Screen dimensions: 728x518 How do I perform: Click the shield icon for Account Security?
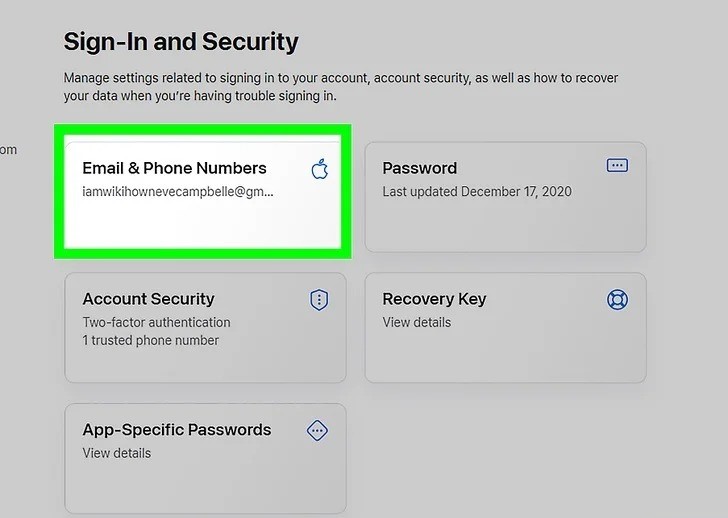(x=319, y=299)
